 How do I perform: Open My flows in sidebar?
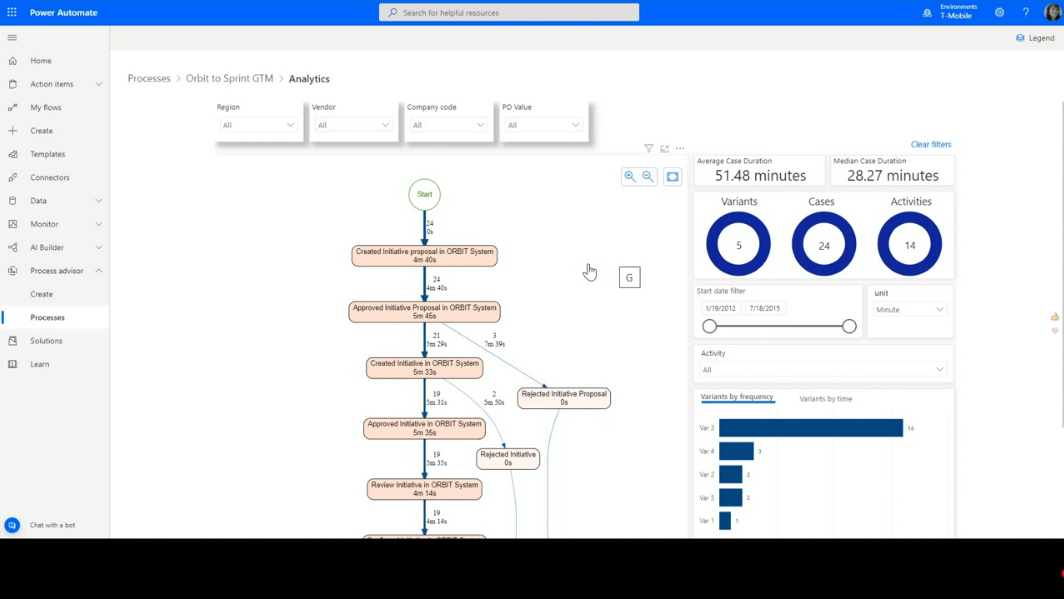click(x=45, y=107)
